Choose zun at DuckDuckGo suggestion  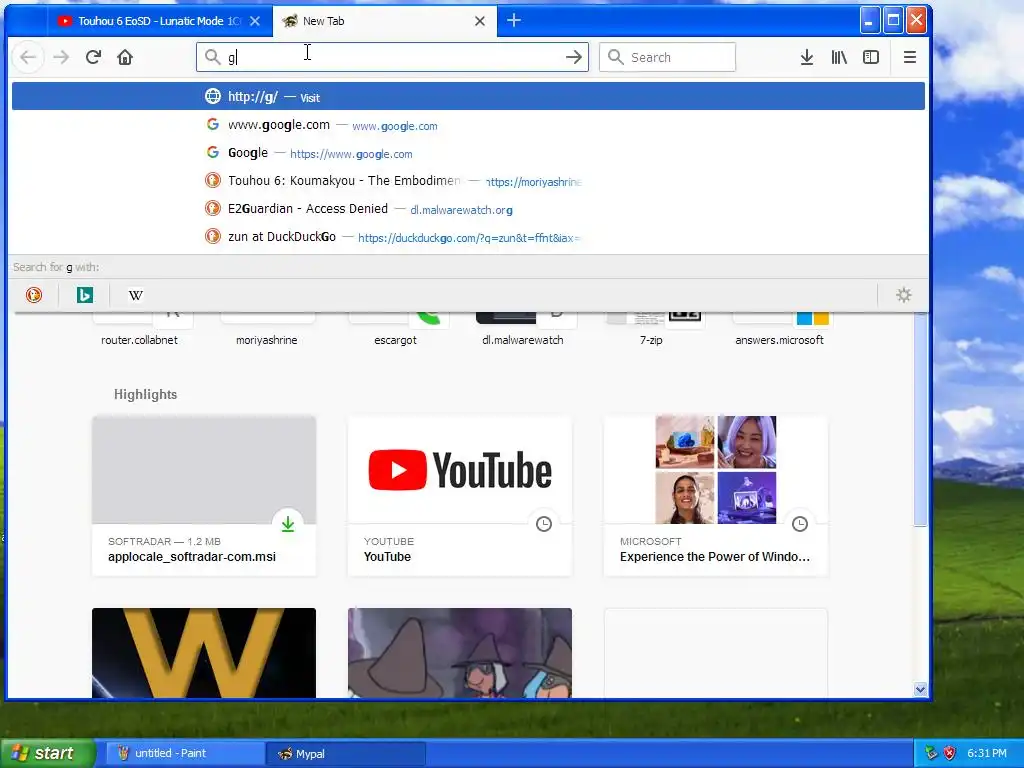pyautogui.click(x=468, y=237)
